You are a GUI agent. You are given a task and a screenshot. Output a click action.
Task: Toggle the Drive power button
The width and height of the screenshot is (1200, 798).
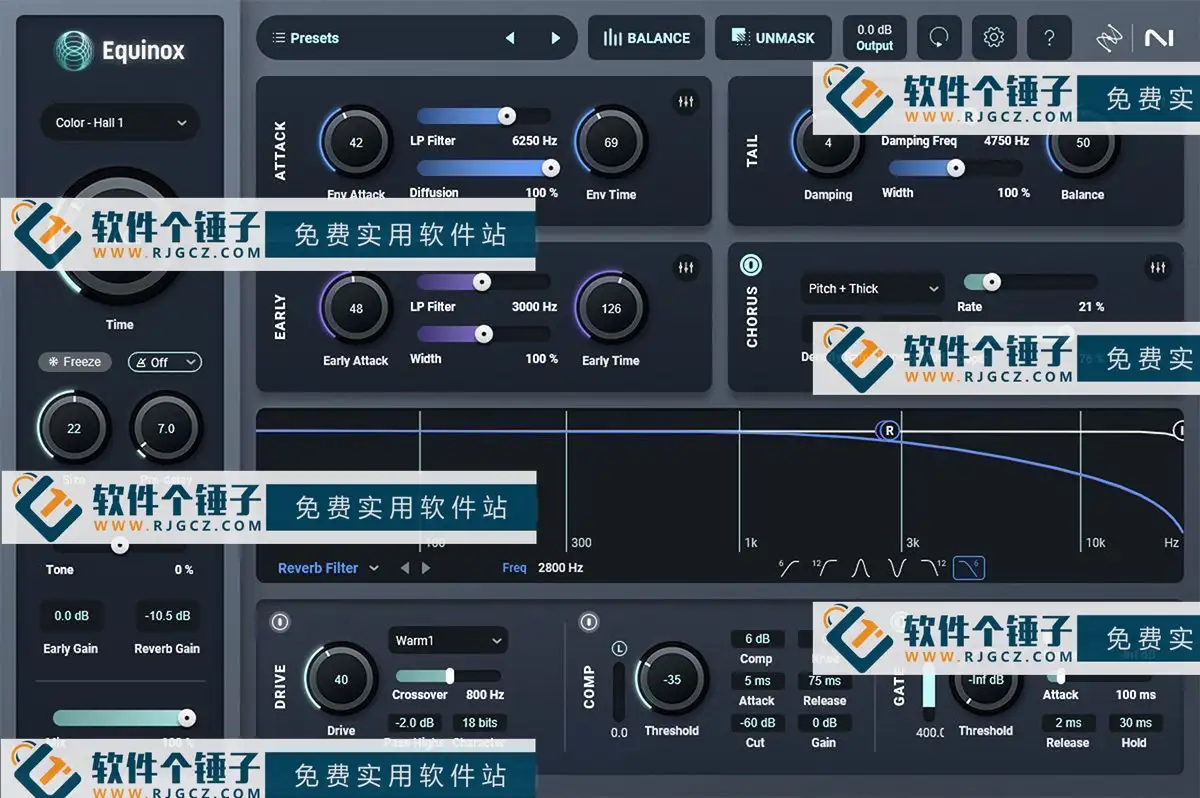pyautogui.click(x=280, y=622)
